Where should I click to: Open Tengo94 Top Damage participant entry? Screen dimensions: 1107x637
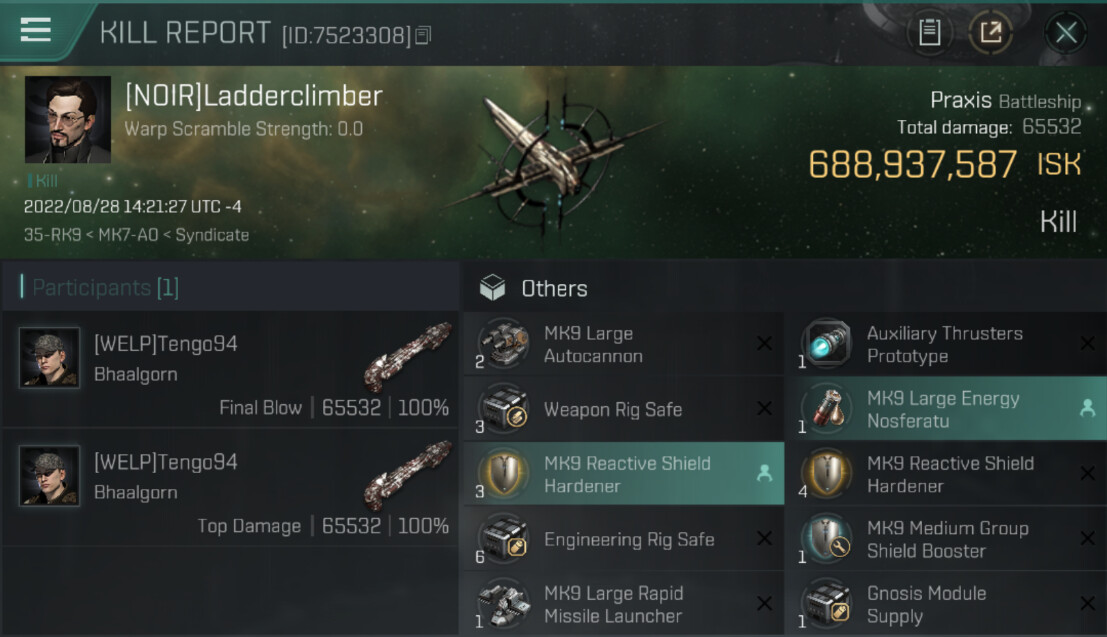tap(231, 487)
